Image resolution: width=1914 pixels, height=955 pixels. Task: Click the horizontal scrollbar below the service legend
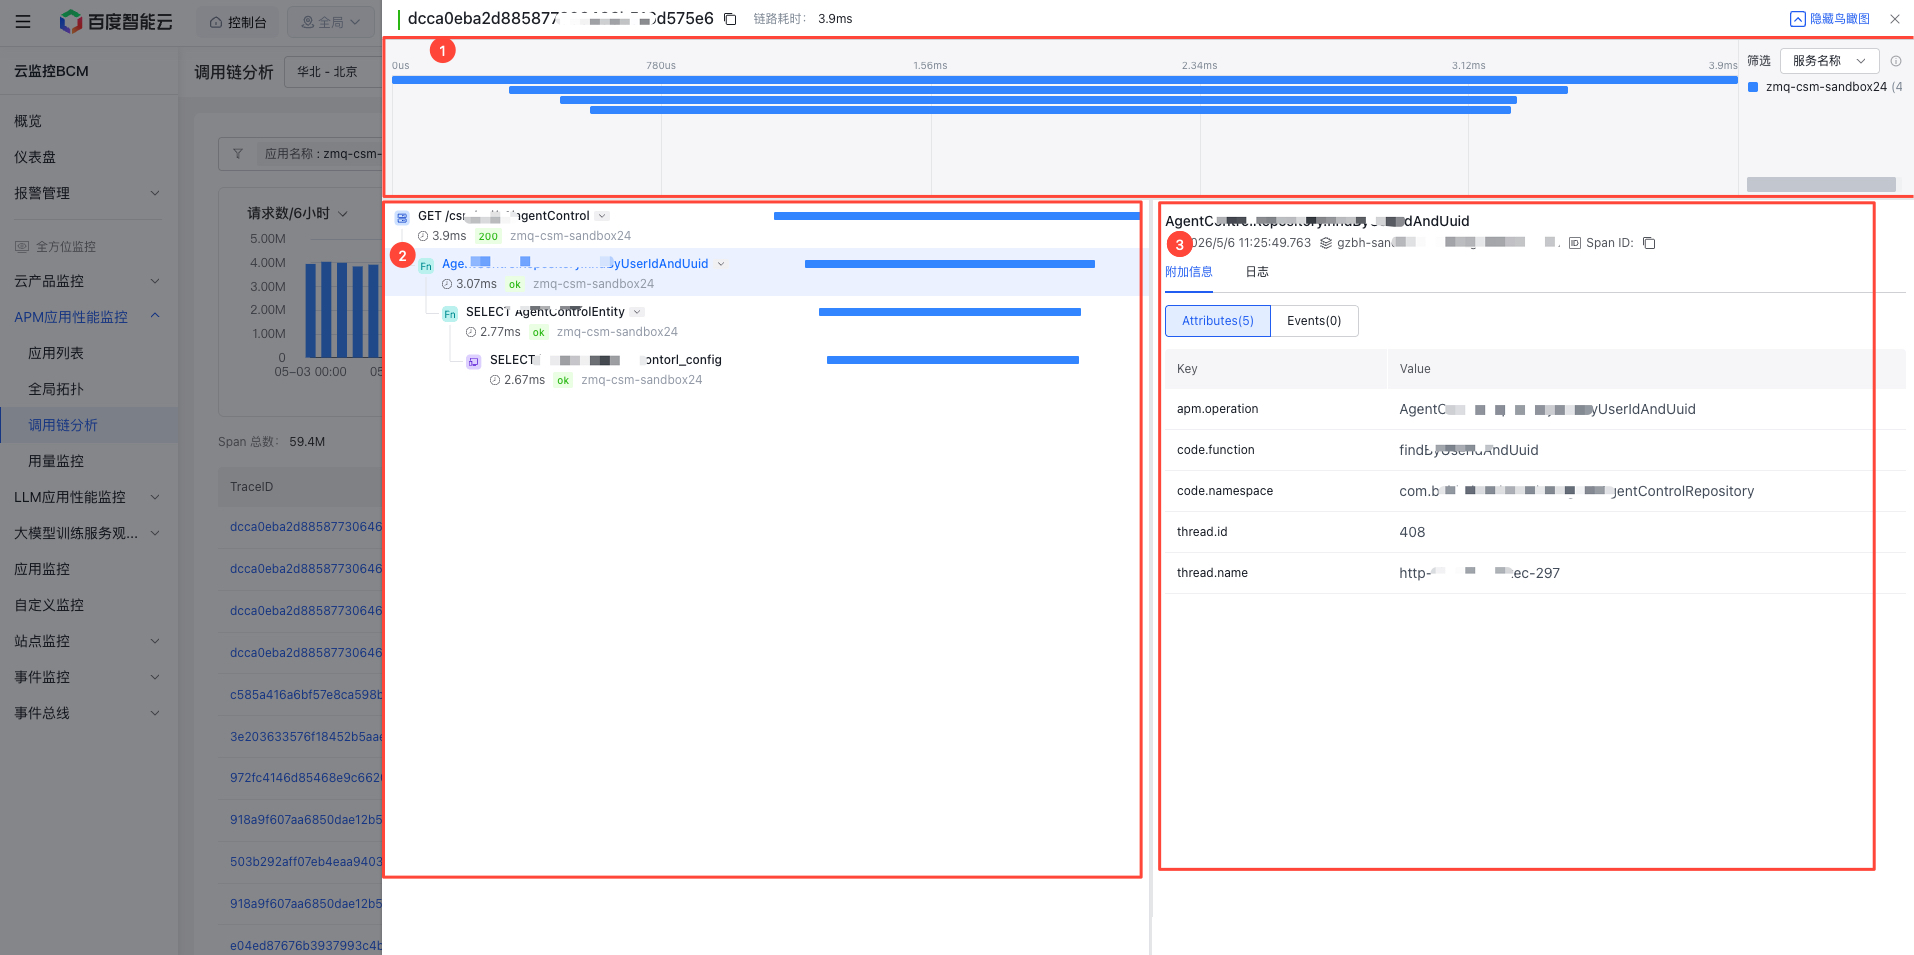point(1821,185)
